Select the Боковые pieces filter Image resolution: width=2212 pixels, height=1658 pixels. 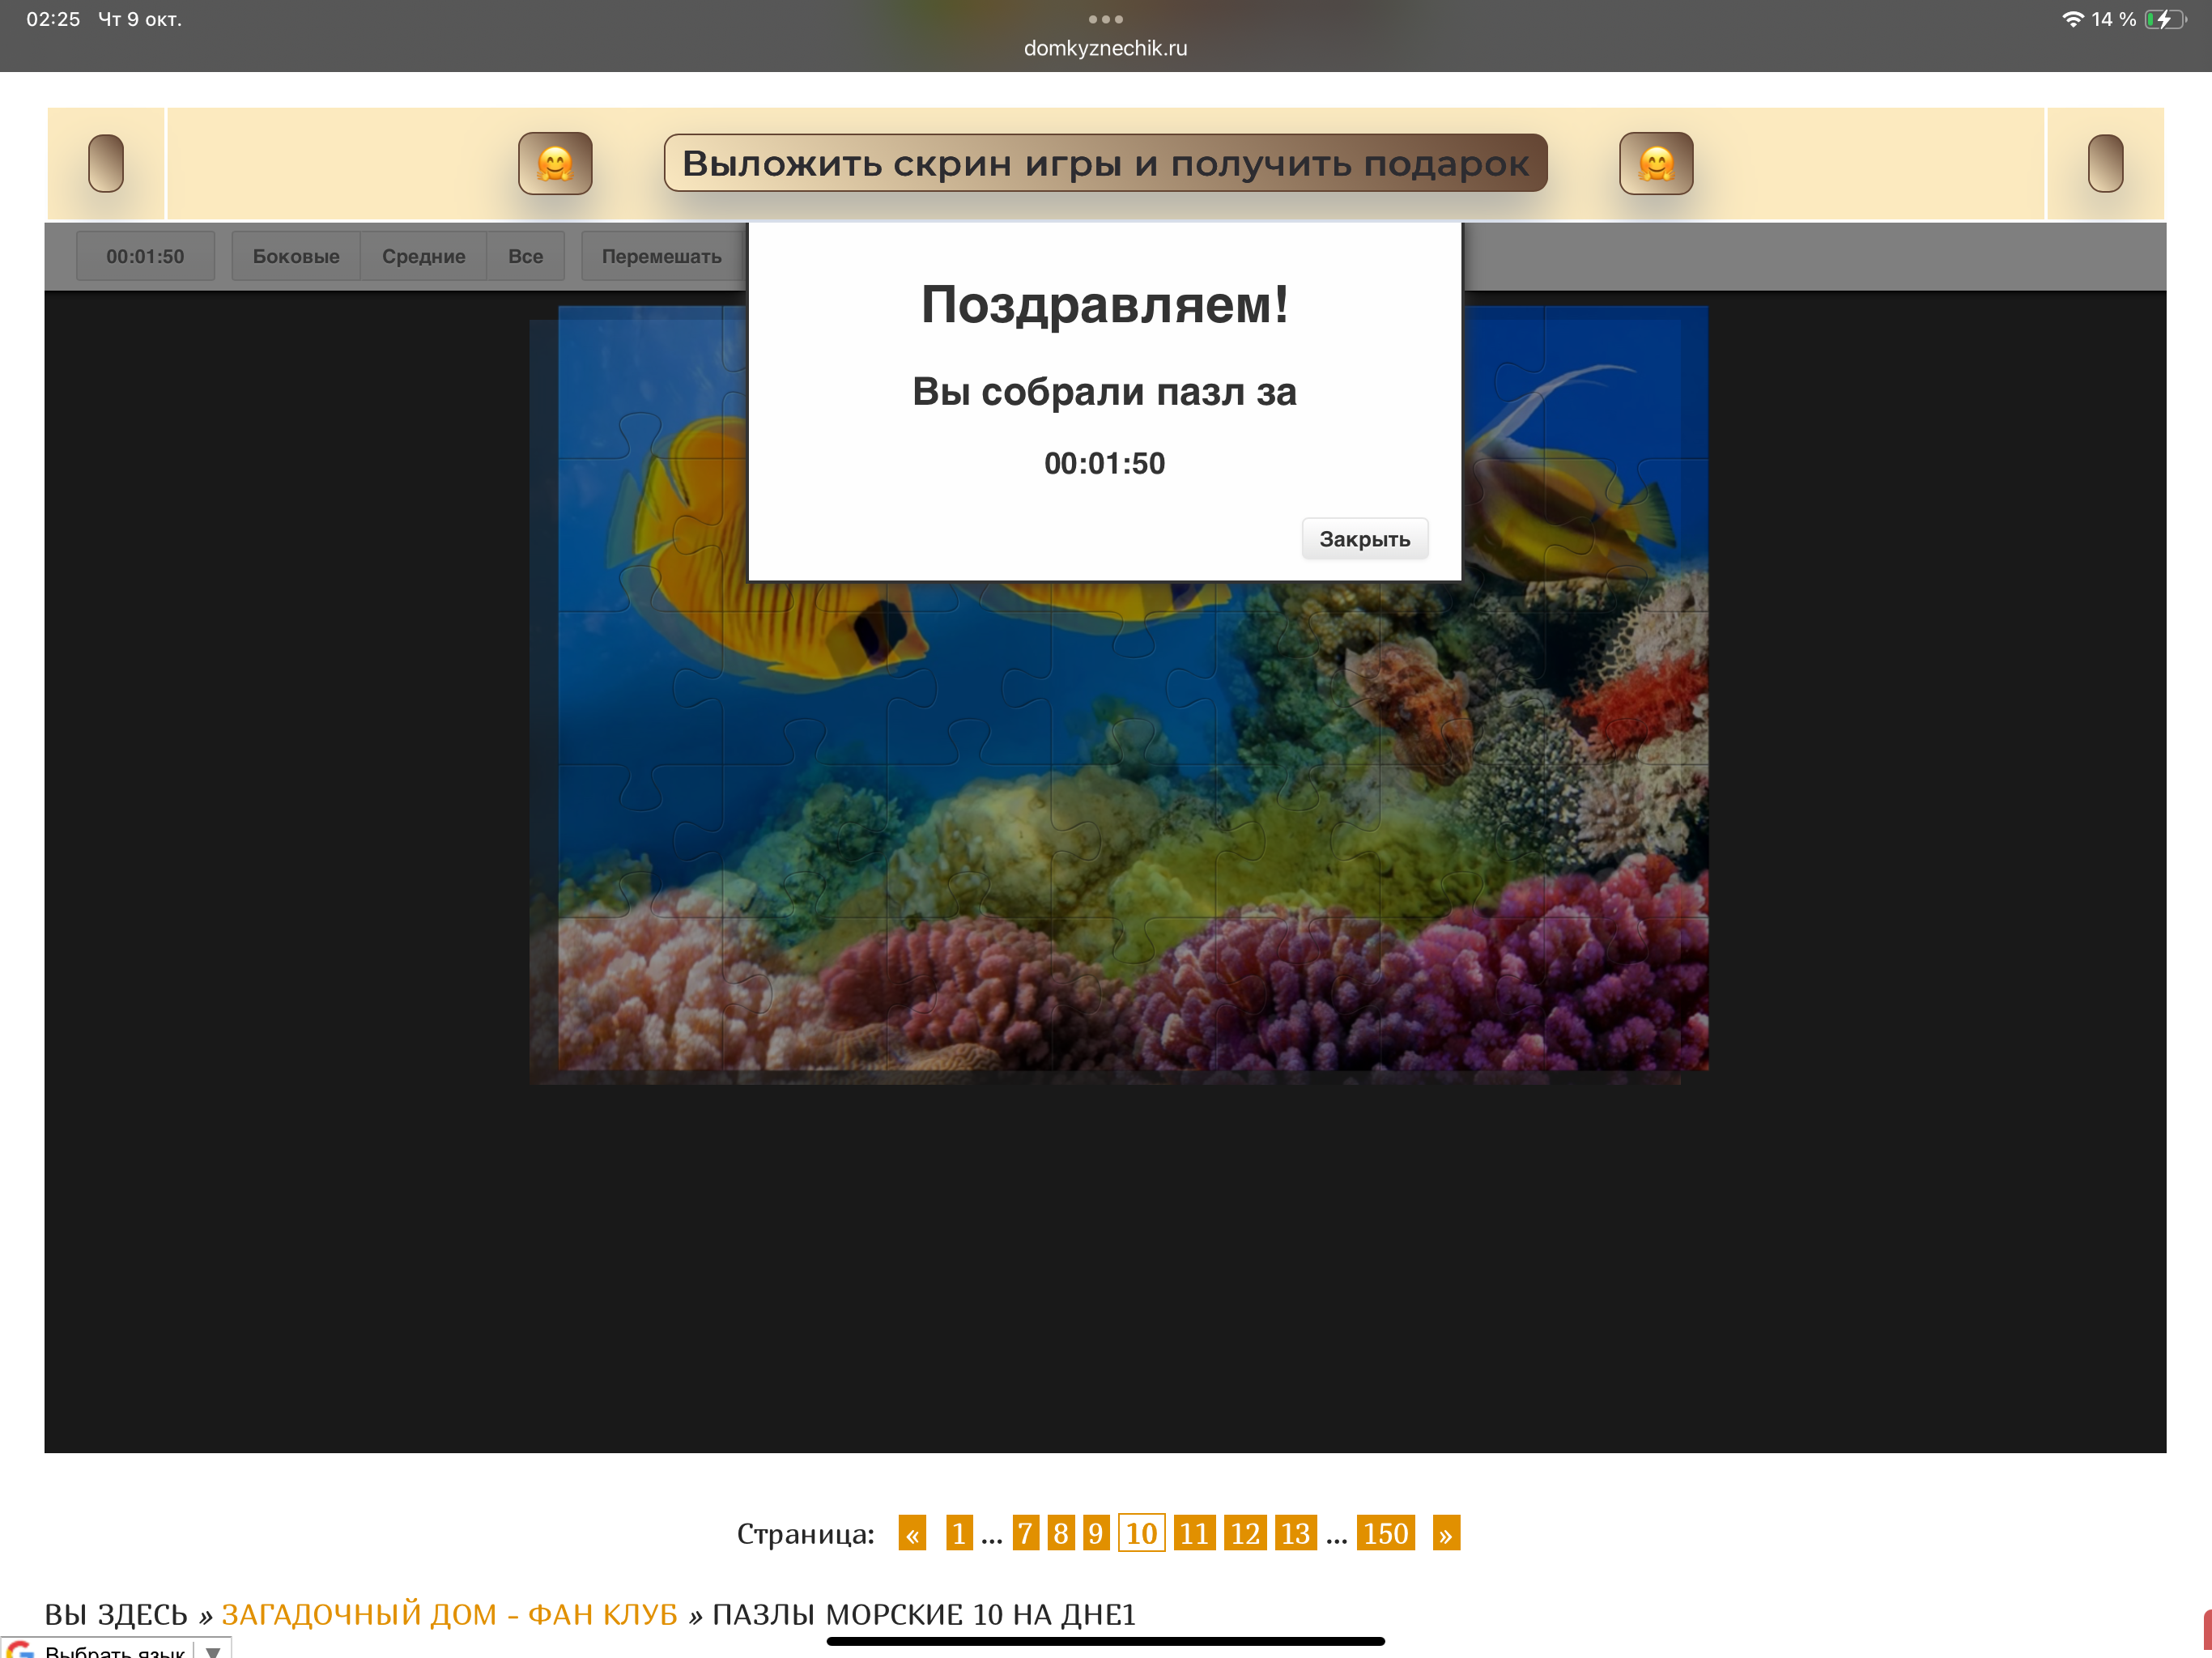pos(296,256)
